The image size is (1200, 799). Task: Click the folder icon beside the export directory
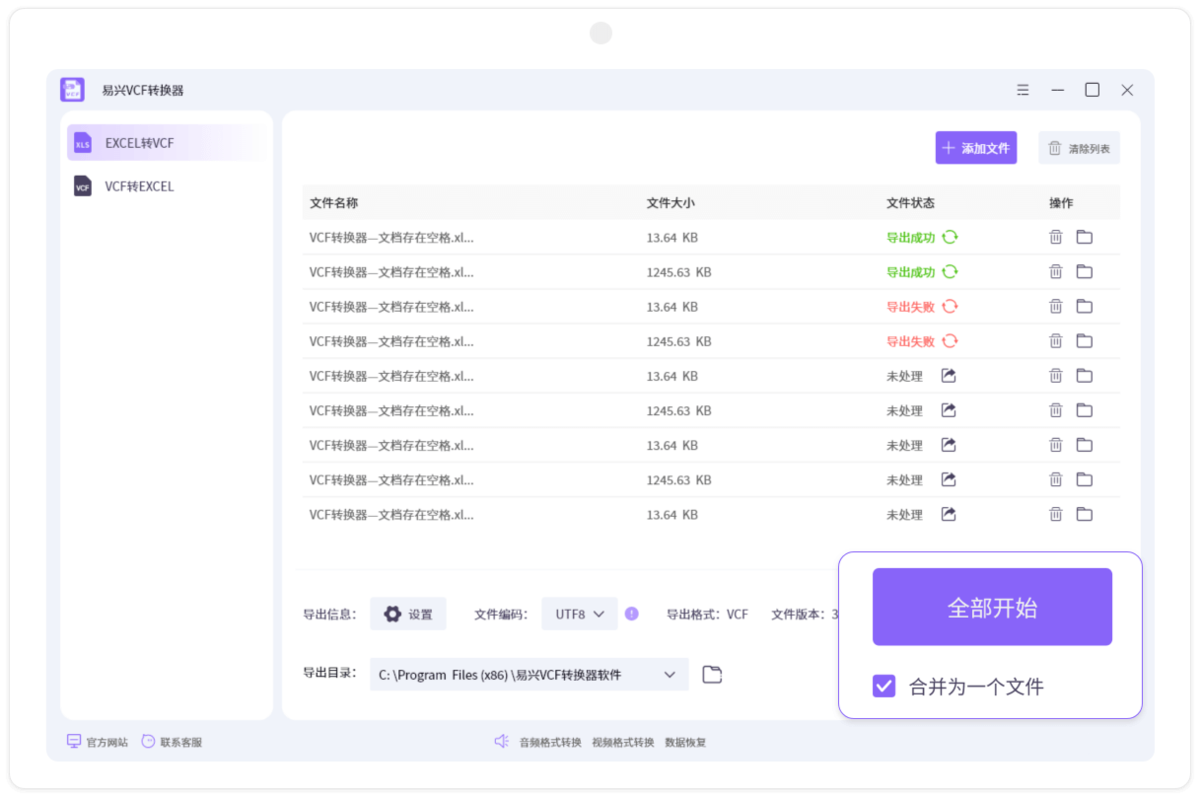click(x=711, y=674)
